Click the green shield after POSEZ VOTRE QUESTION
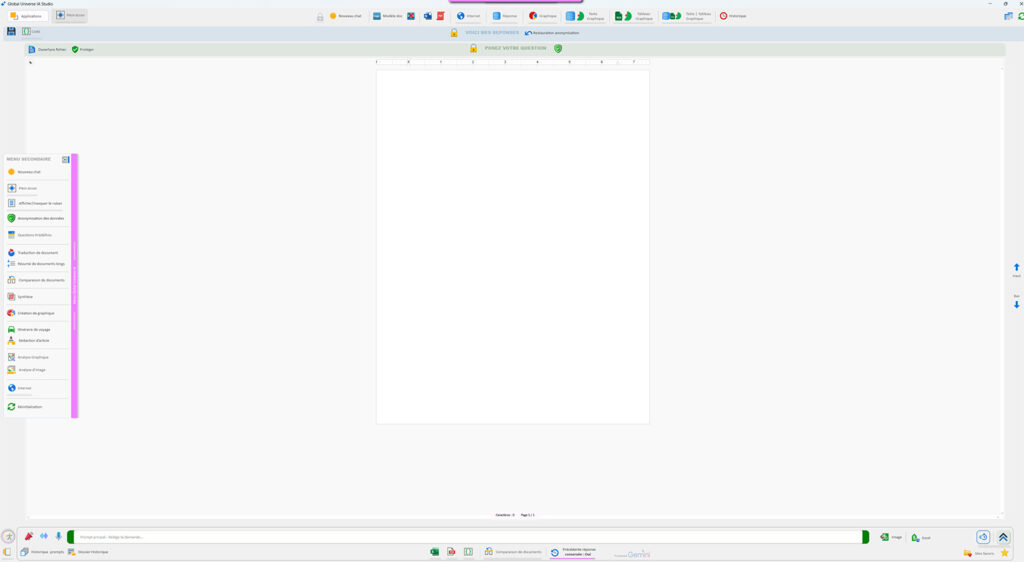 [x=558, y=48]
